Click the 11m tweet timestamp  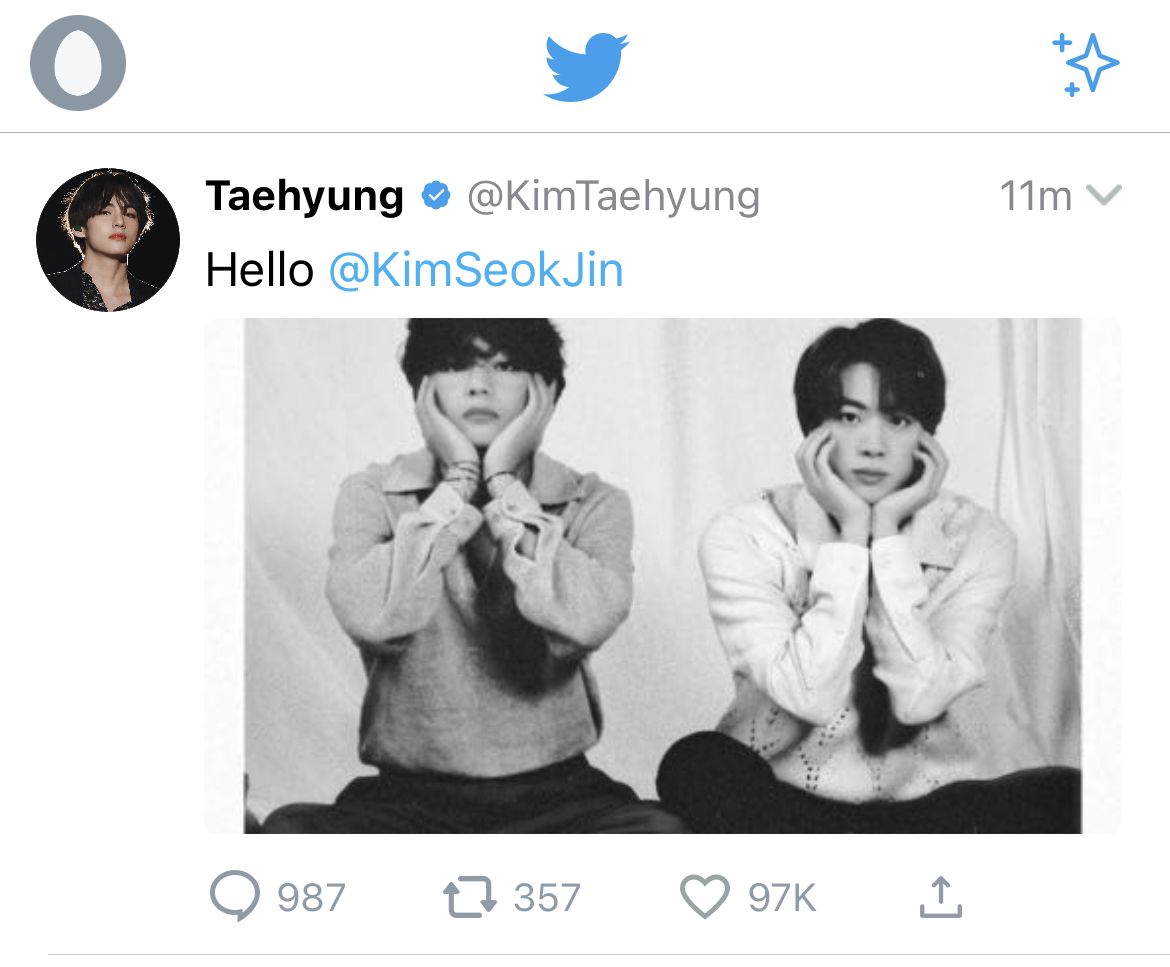(1035, 196)
